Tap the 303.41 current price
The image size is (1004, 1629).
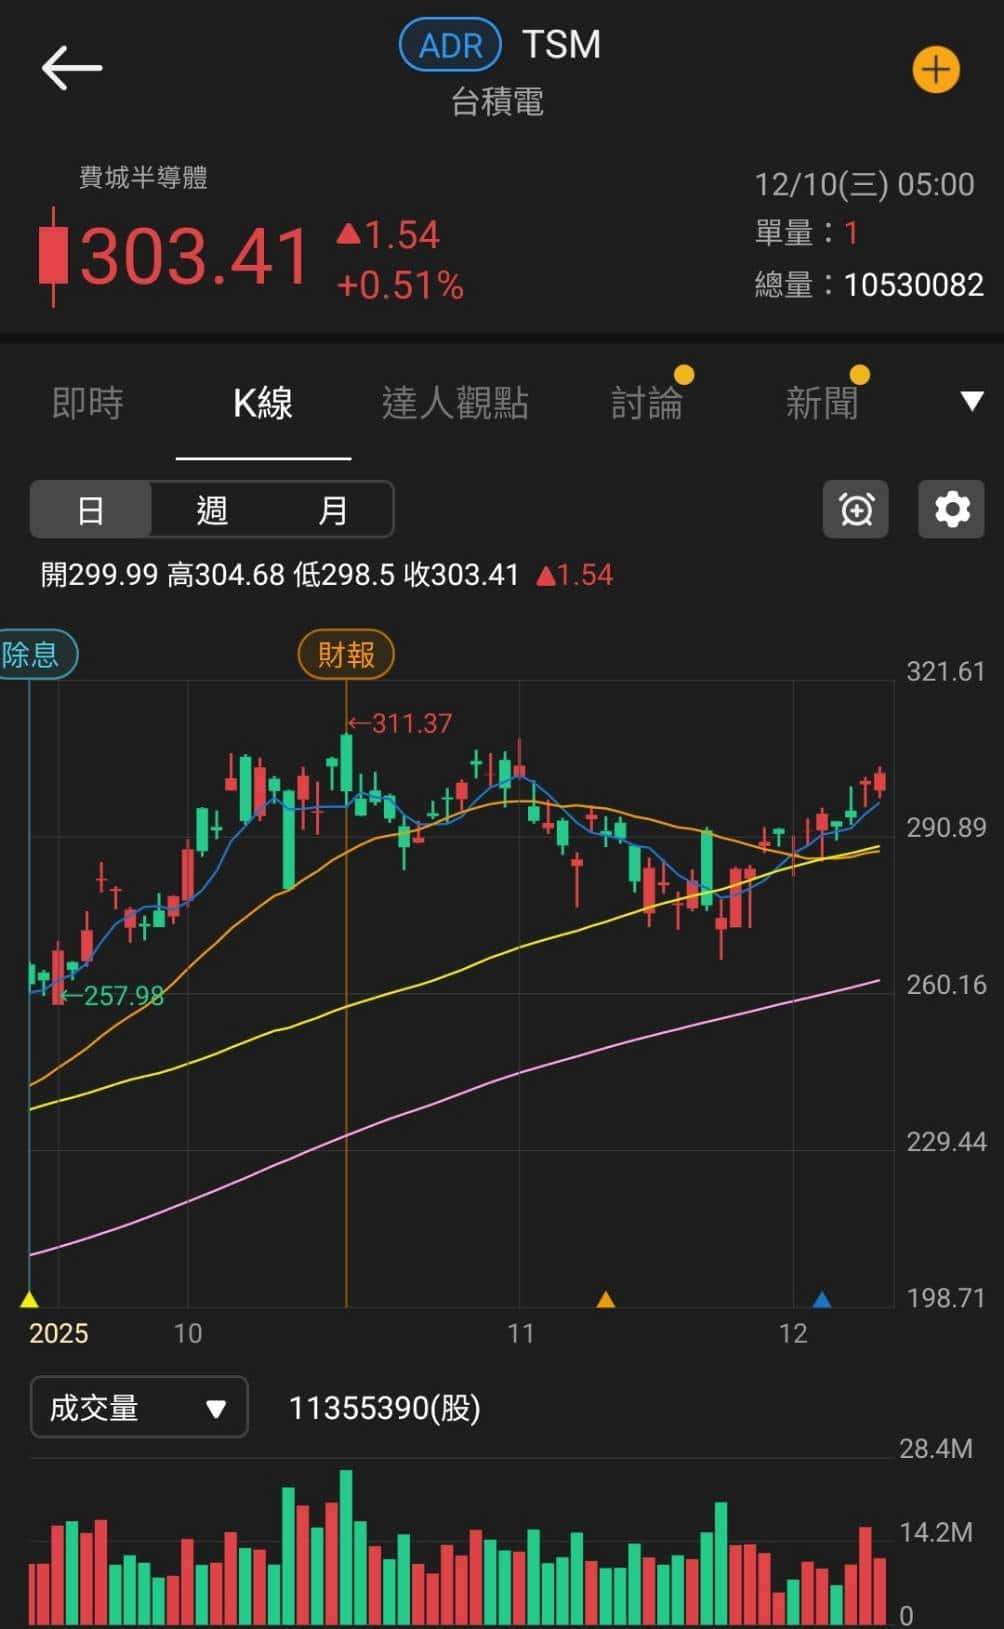click(195, 257)
